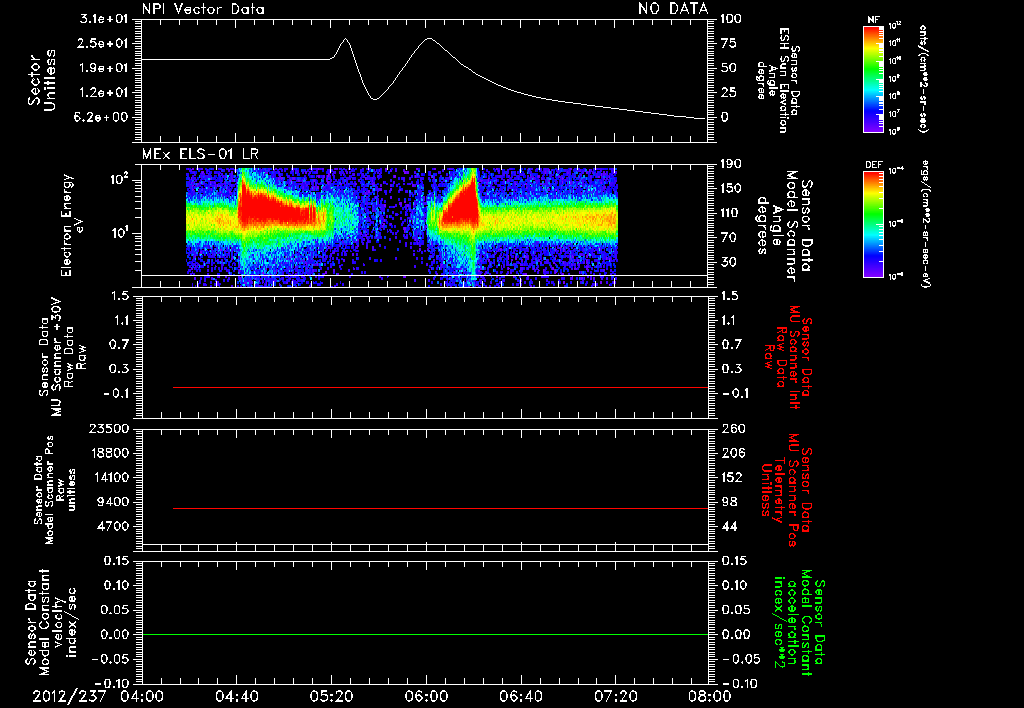Select the 'NPI Vector Data' panel title
Image resolution: width=1024 pixels, height=708 pixels.
coord(203,9)
